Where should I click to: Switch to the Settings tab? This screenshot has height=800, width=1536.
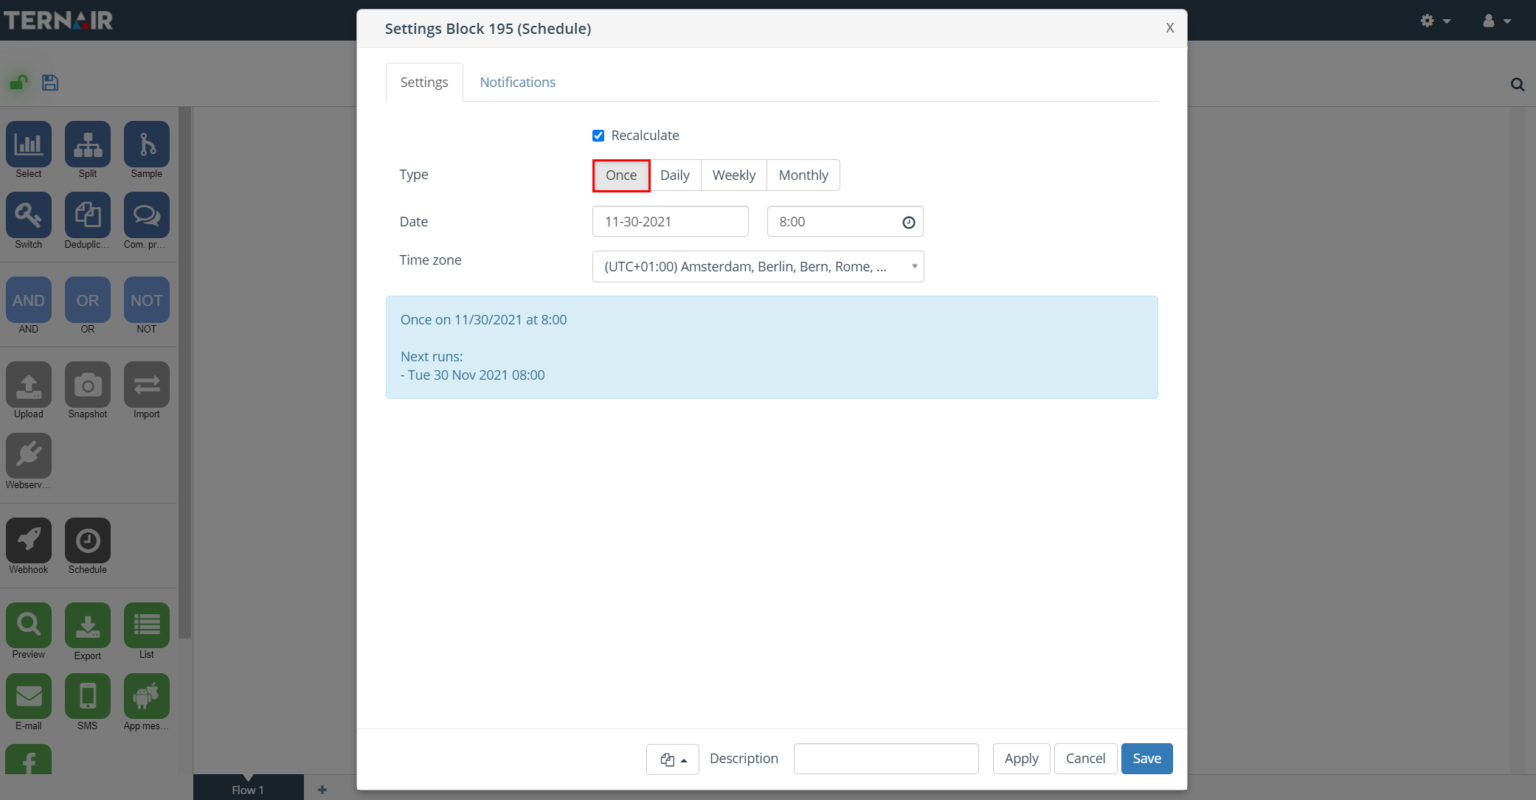coord(424,82)
